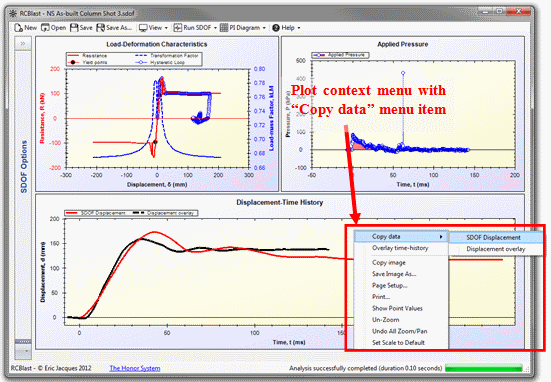Click the PI Diagram grid icon
551x382 pixels.
(224, 27)
